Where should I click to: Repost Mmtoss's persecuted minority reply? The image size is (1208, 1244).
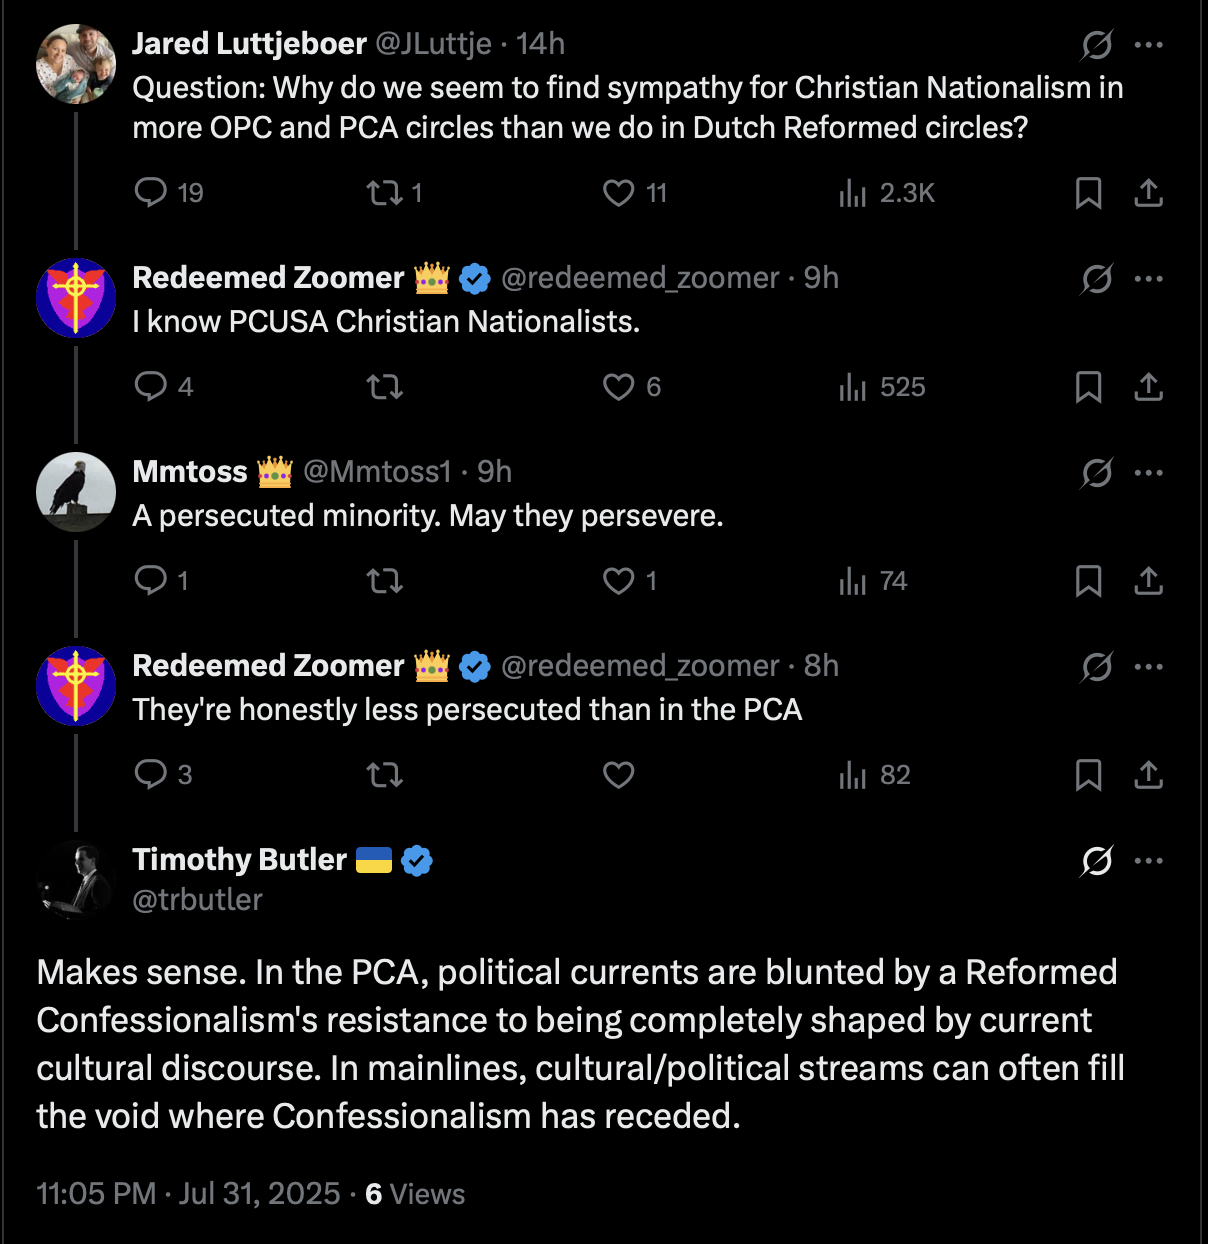[384, 580]
